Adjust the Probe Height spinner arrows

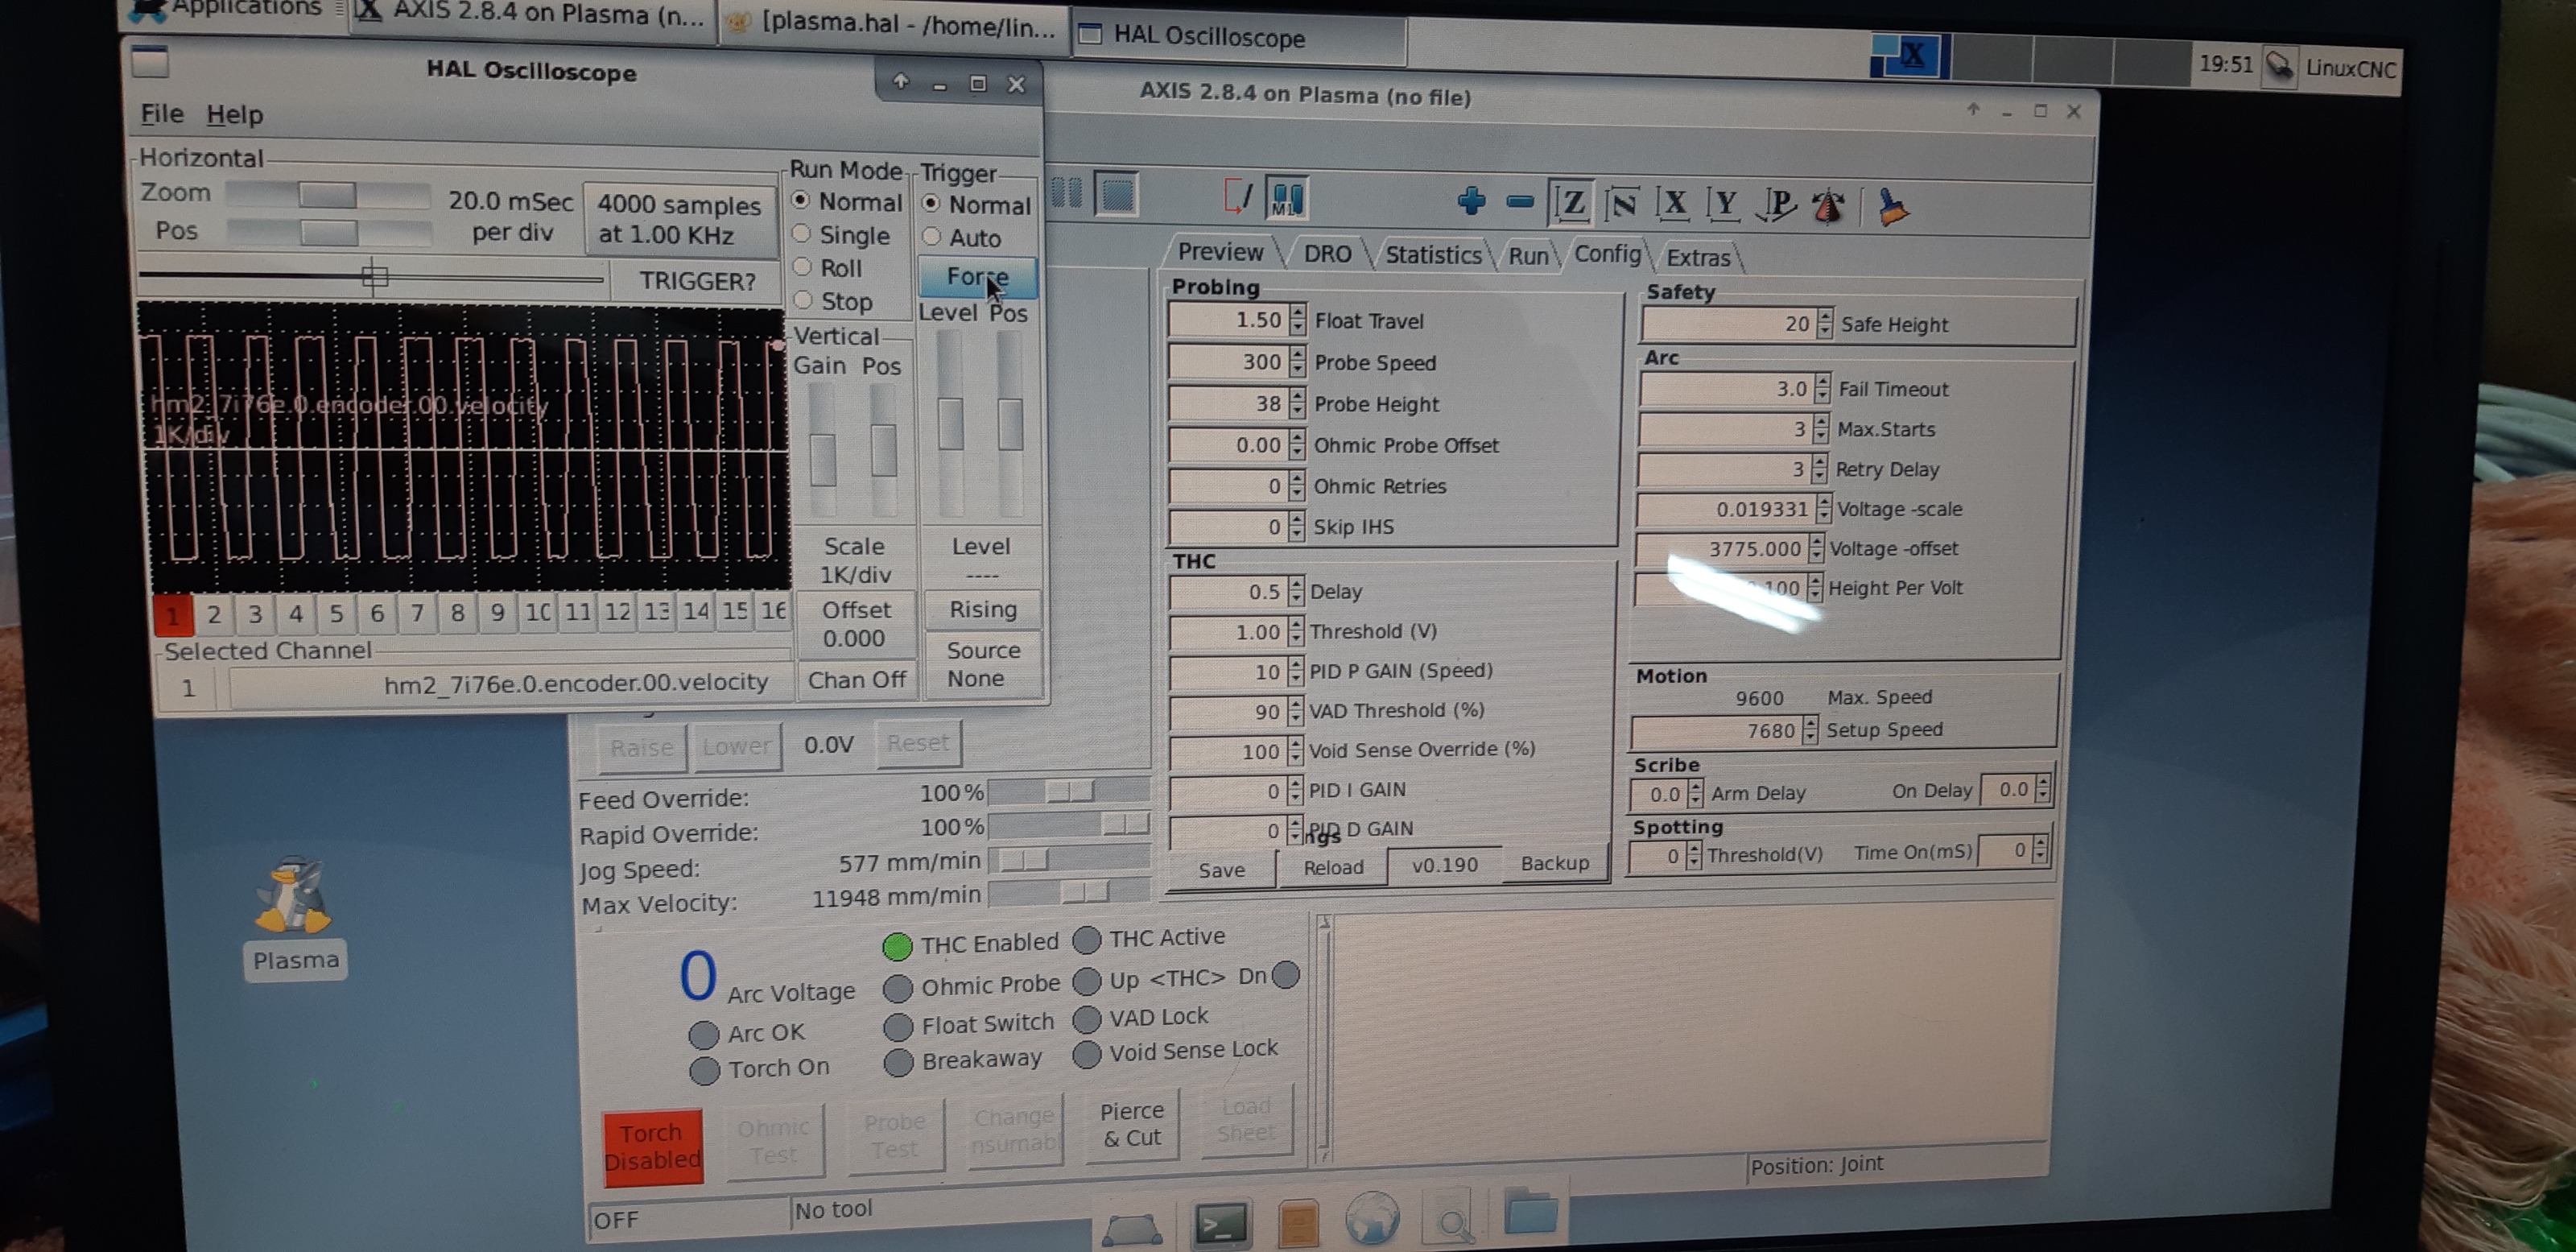coord(1297,403)
